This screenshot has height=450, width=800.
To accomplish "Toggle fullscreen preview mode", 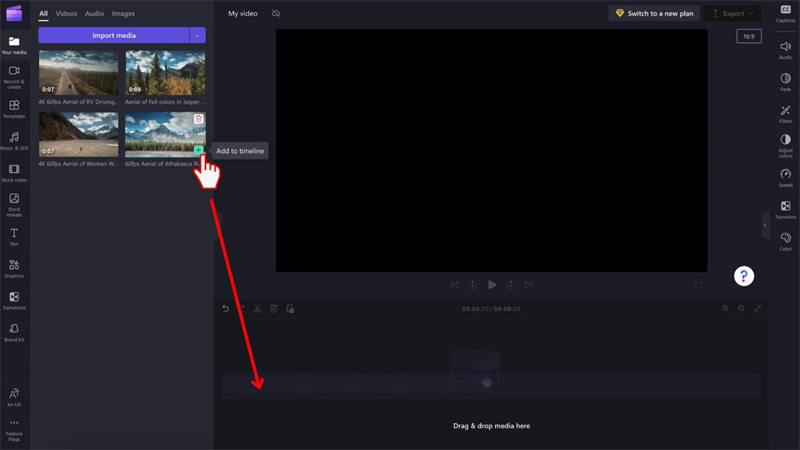I will click(x=698, y=285).
